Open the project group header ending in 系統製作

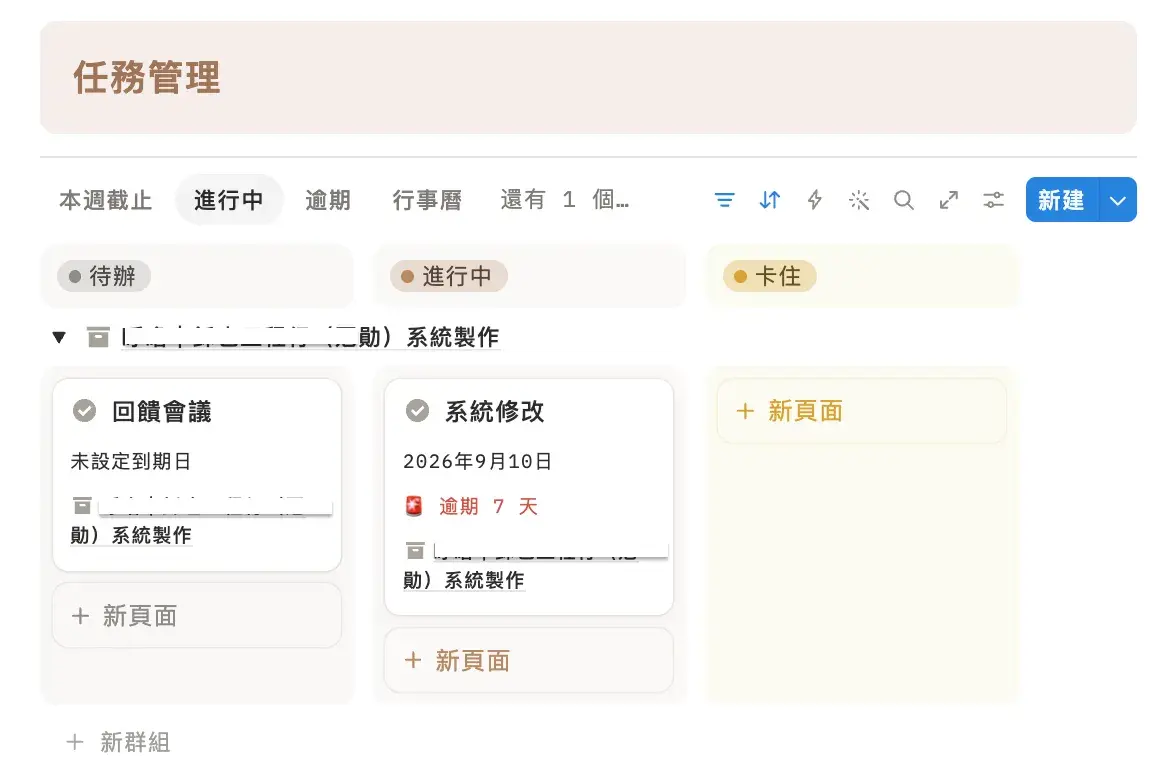(x=310, y=338)
